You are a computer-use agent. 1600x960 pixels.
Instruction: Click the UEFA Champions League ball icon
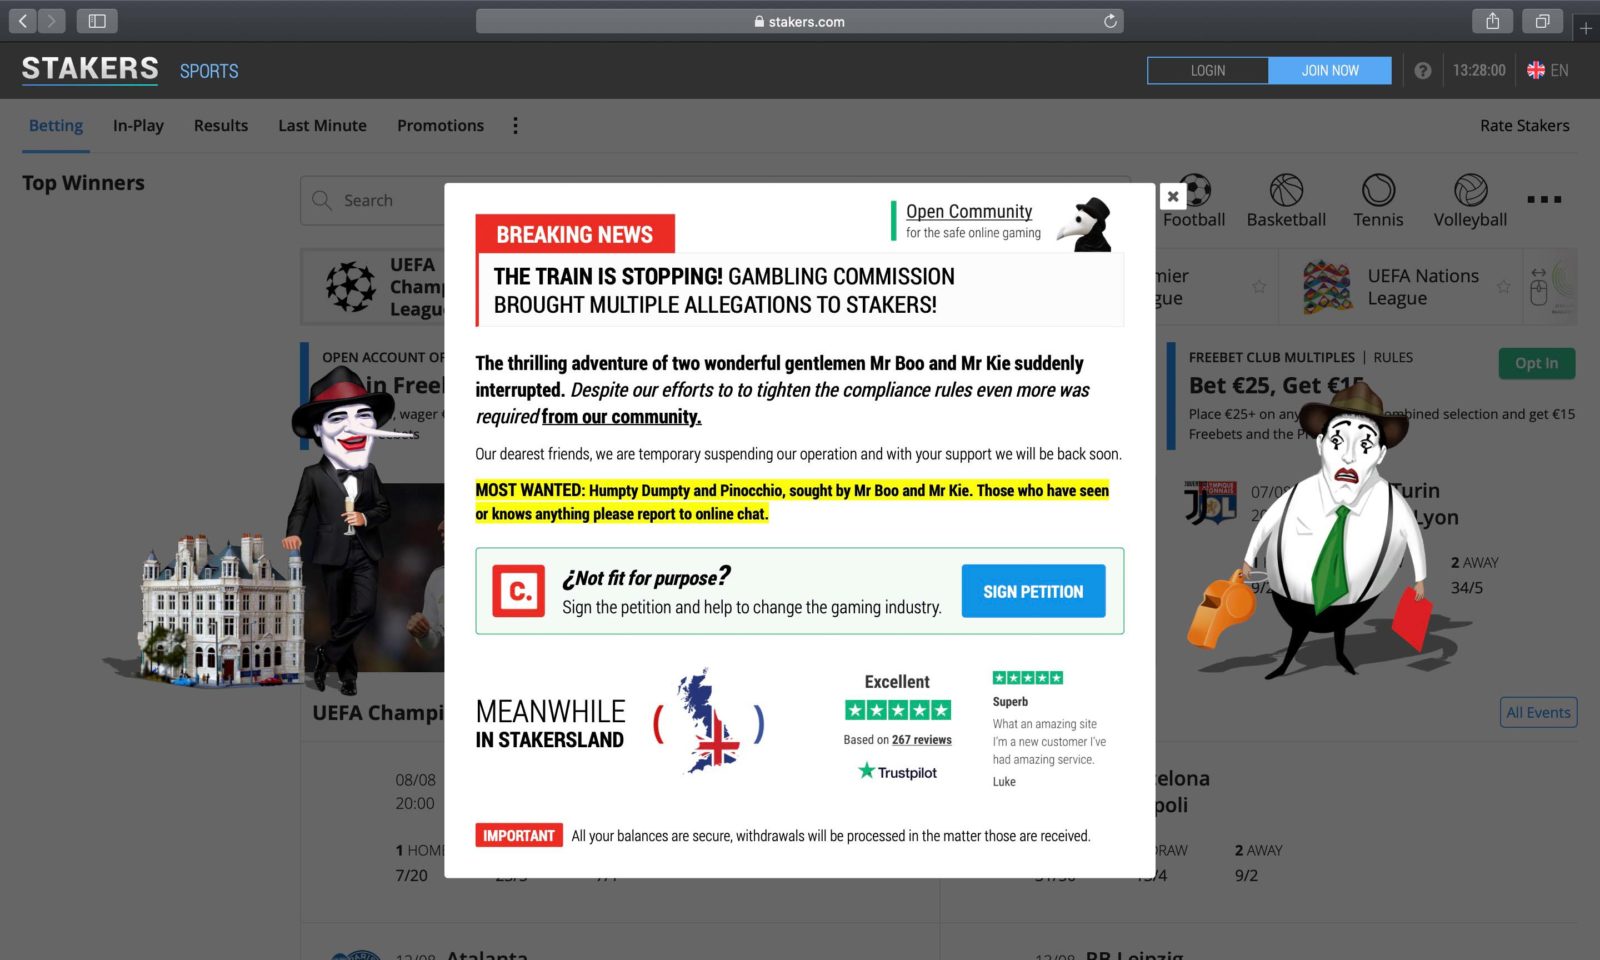click(349, 286)
